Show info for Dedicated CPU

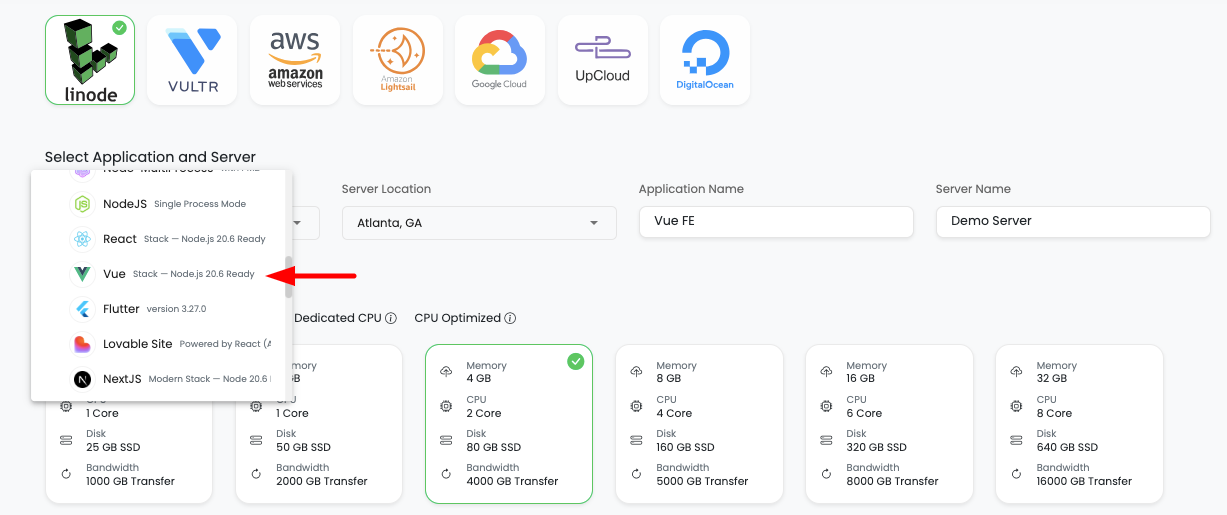[391, 318]
